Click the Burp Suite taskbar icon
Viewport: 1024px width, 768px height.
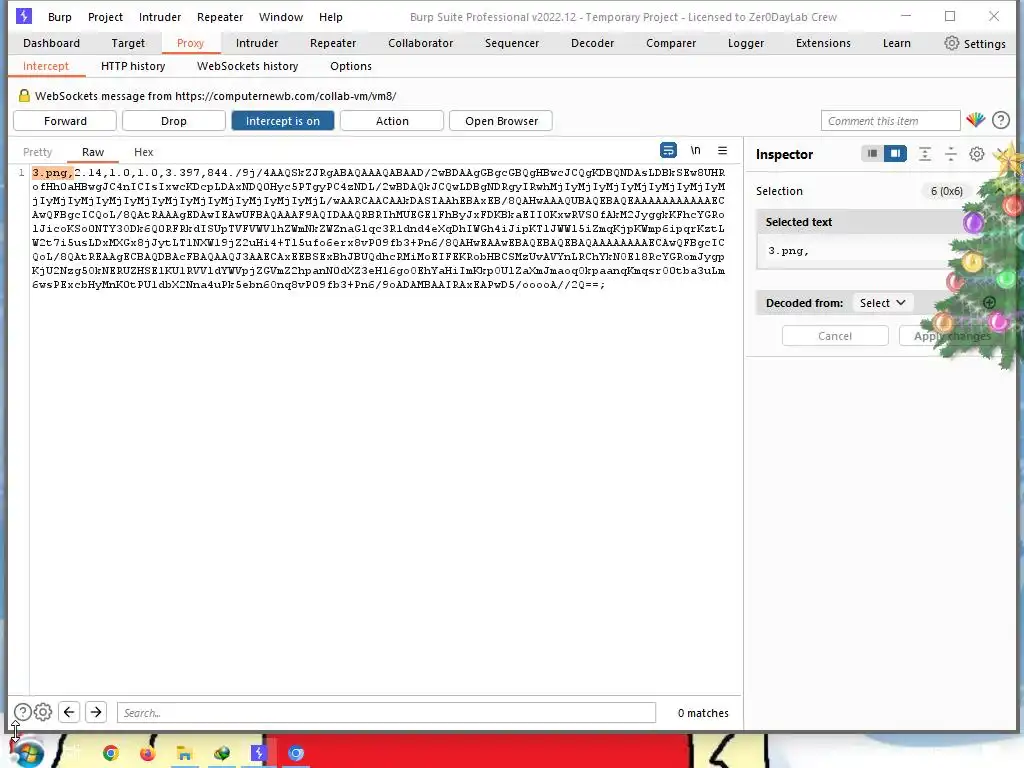(x=259, y=754)
